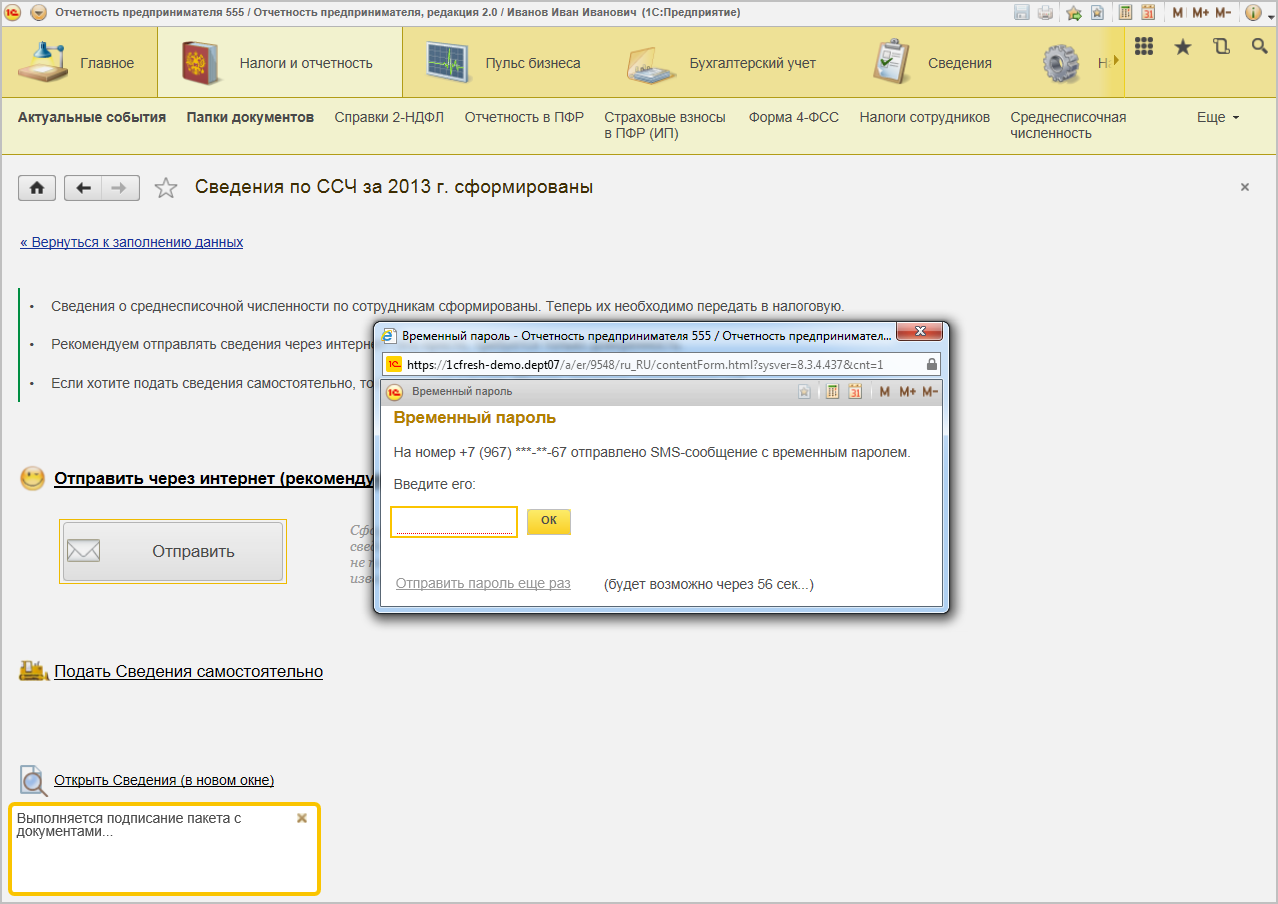This screenshot has height=904, width=1278.
Task: Navigate back with the left arrow
Action: coord(84,188)
